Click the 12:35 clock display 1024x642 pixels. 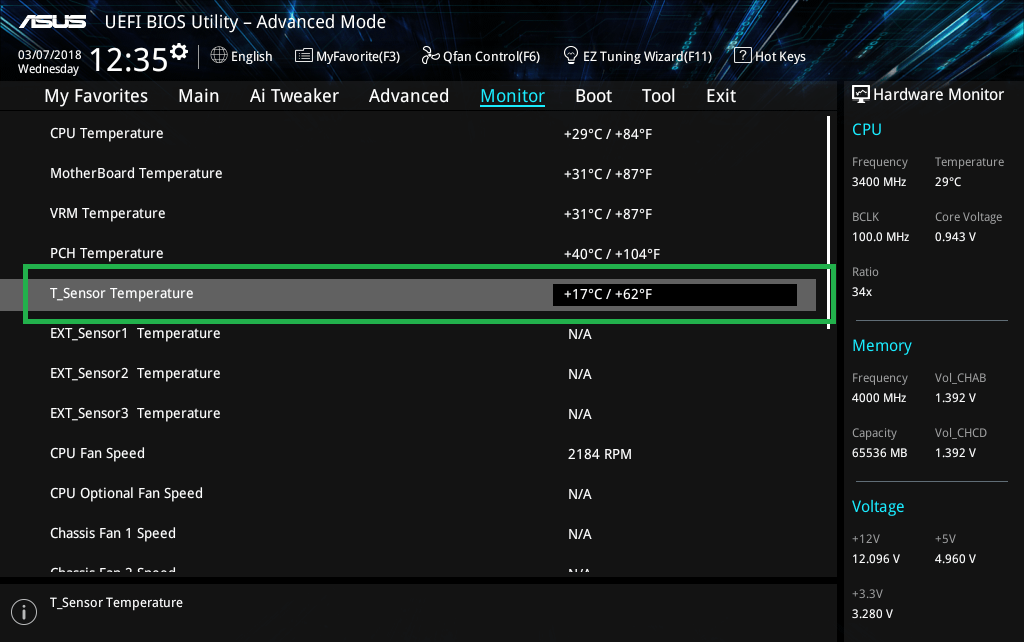(x=129, y=60)
